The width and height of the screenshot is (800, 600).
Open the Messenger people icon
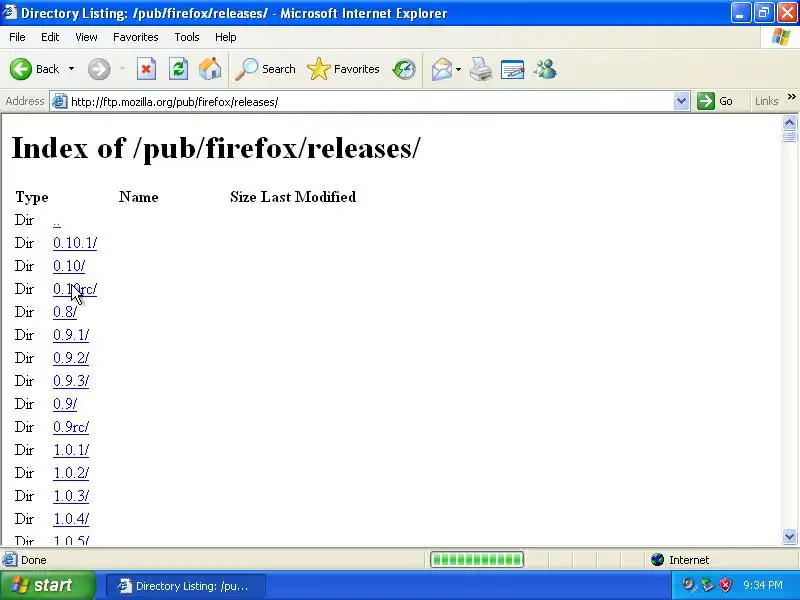click(x=545, y=69)
